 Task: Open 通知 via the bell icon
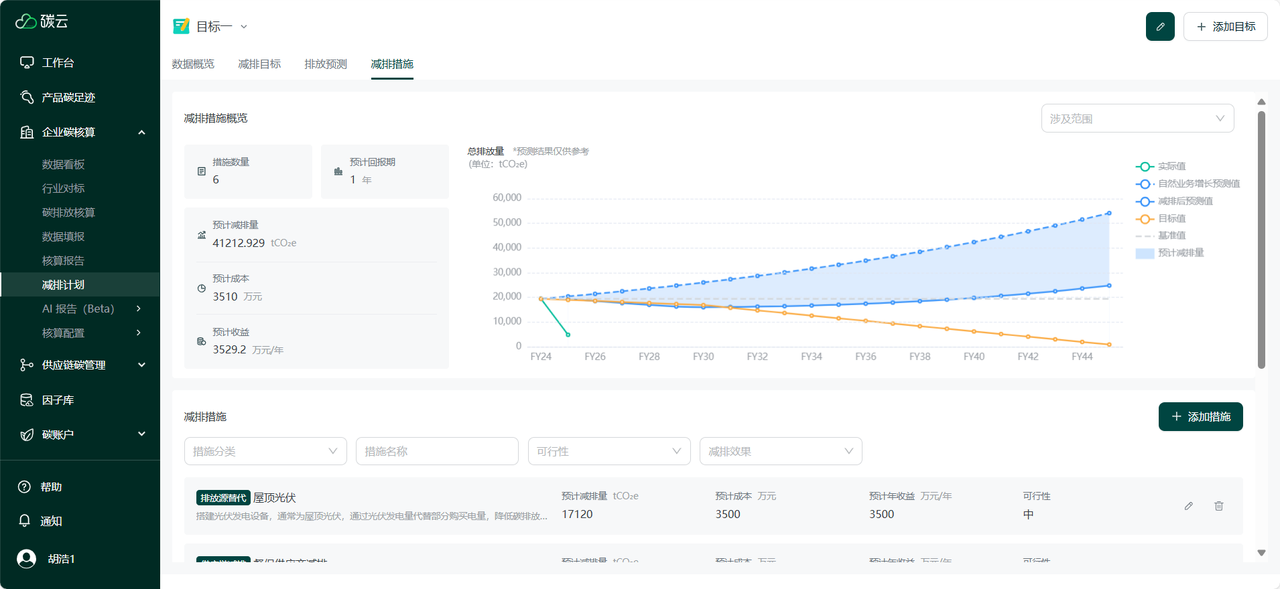pos(25,521)
